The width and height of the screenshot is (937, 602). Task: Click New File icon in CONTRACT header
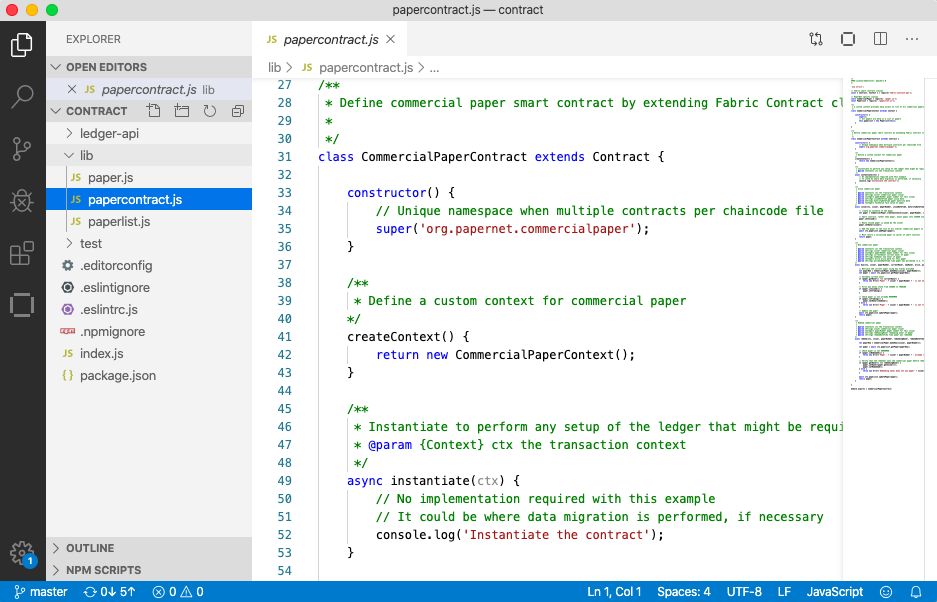[154, 111]
